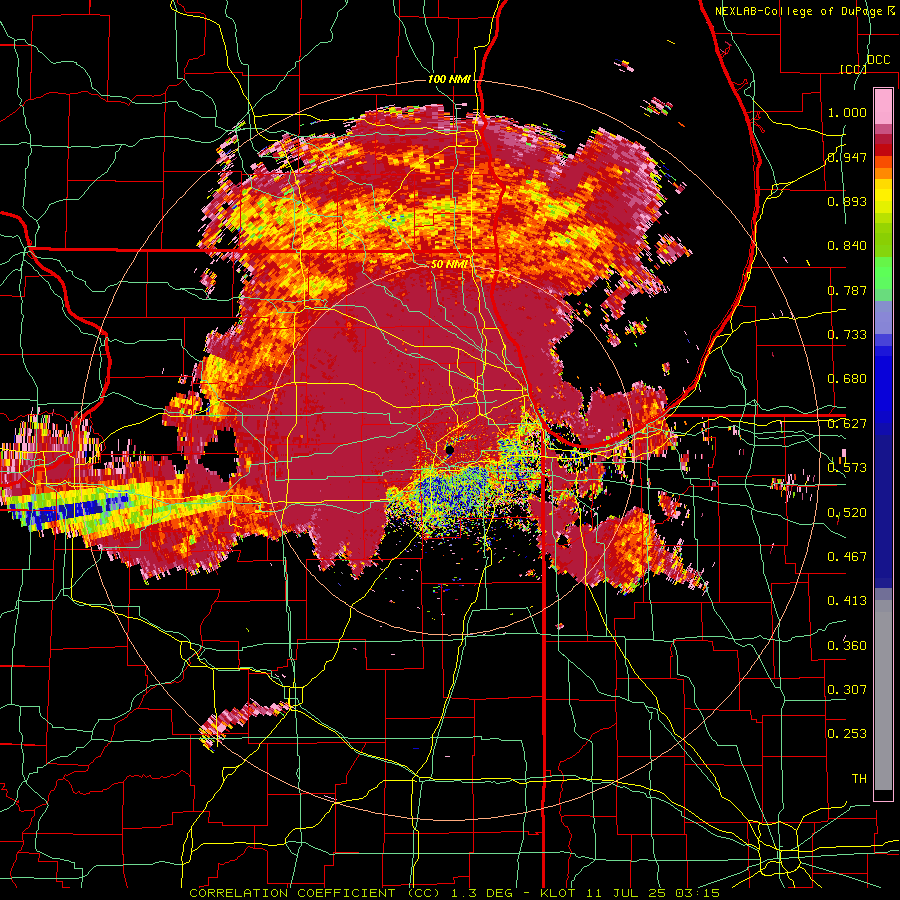Click the 100 NMI range ring label
This screenshot has width=900, height=900.
[449, 79]
